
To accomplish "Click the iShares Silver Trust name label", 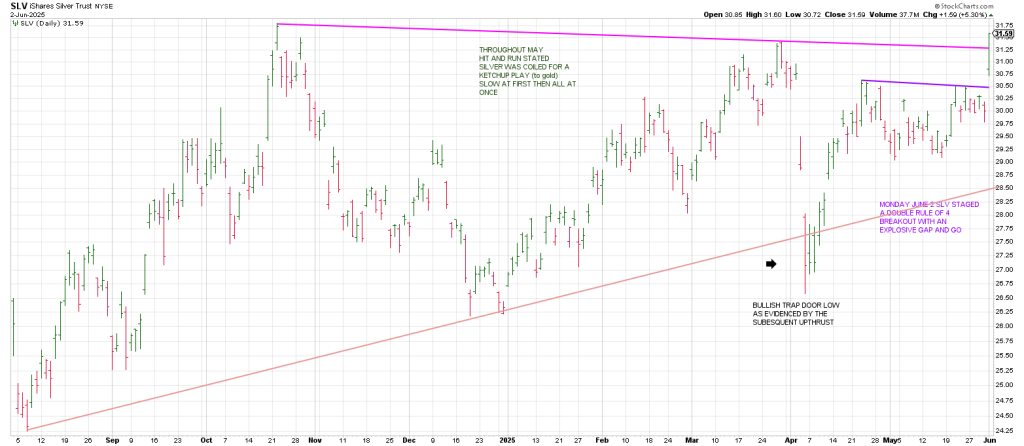I will pyautogui.click(x=62, y=6).
